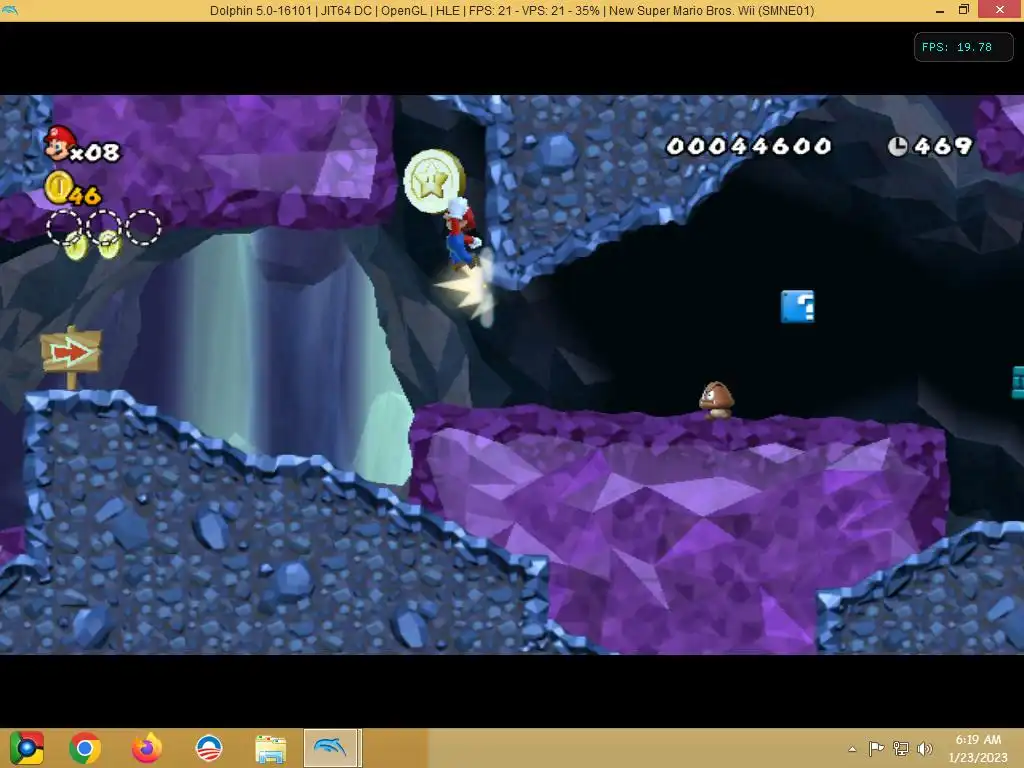Click the Dolphin emulator taskbar button

point(330,748)
